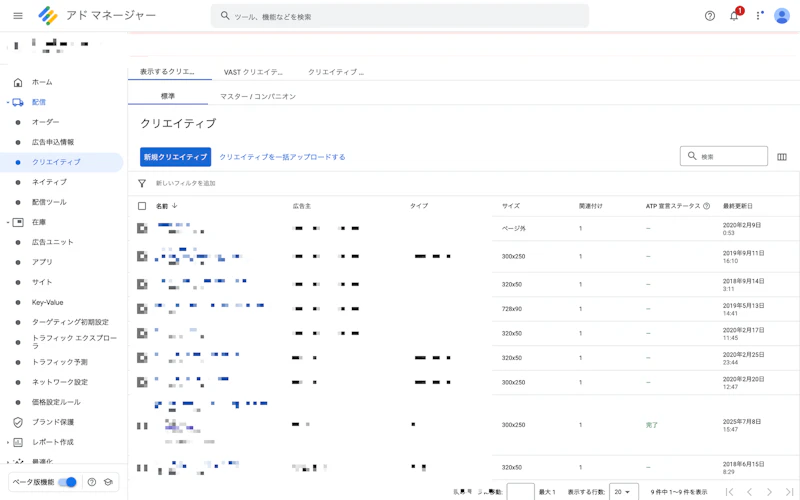Open 配信ツール in the sidebar
This screenshot has height=500, width=800.
49,202
